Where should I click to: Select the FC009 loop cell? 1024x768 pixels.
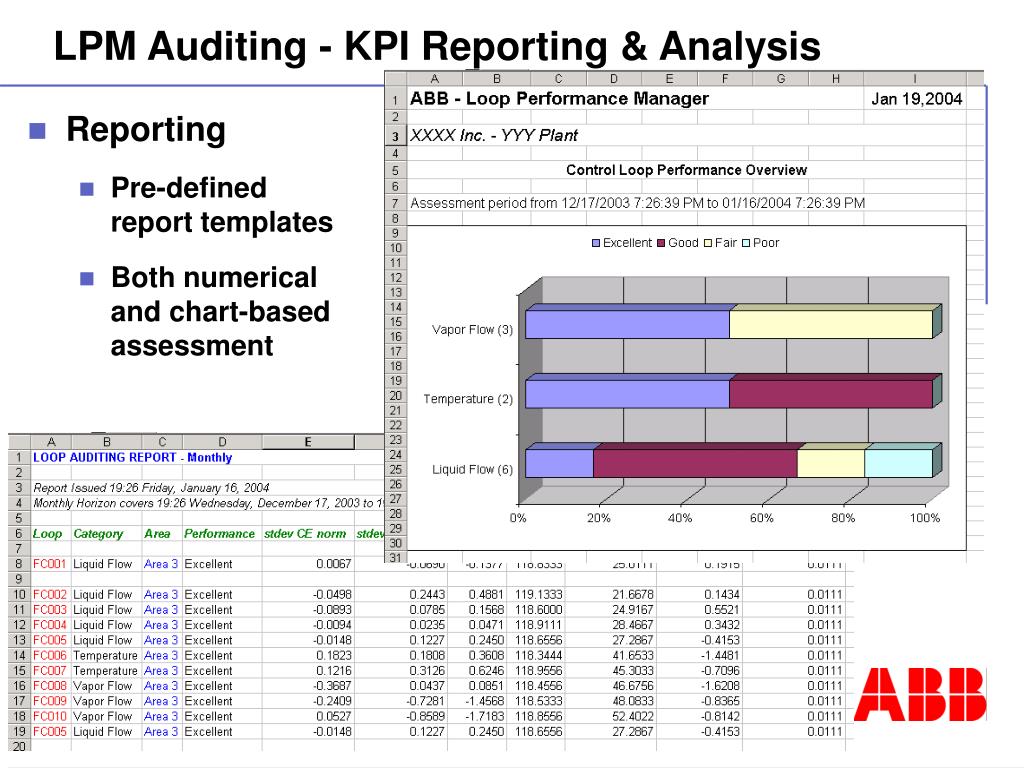point(50,701)
